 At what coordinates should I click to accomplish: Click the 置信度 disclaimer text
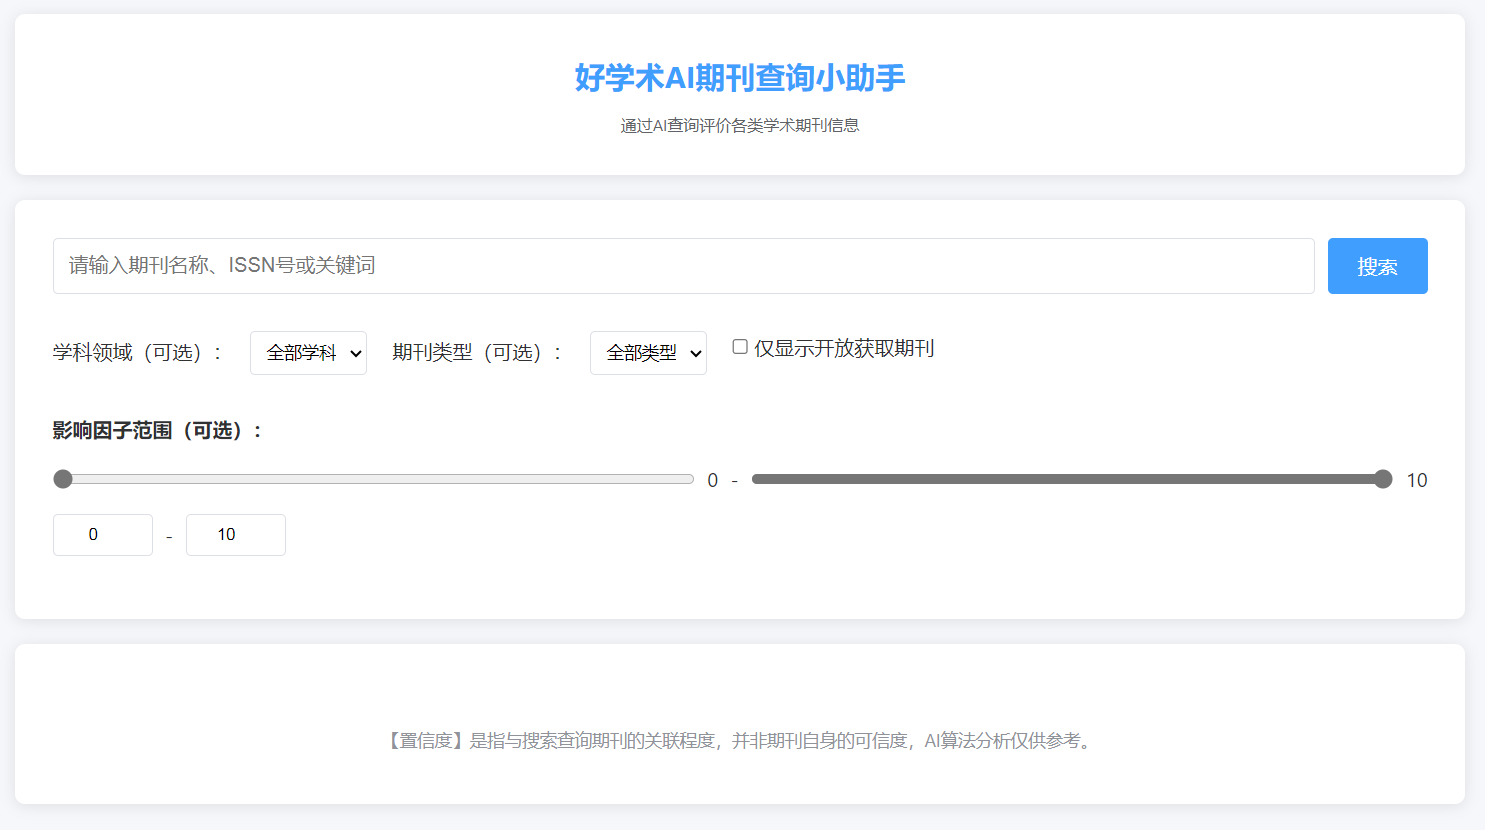pos(742,742)
